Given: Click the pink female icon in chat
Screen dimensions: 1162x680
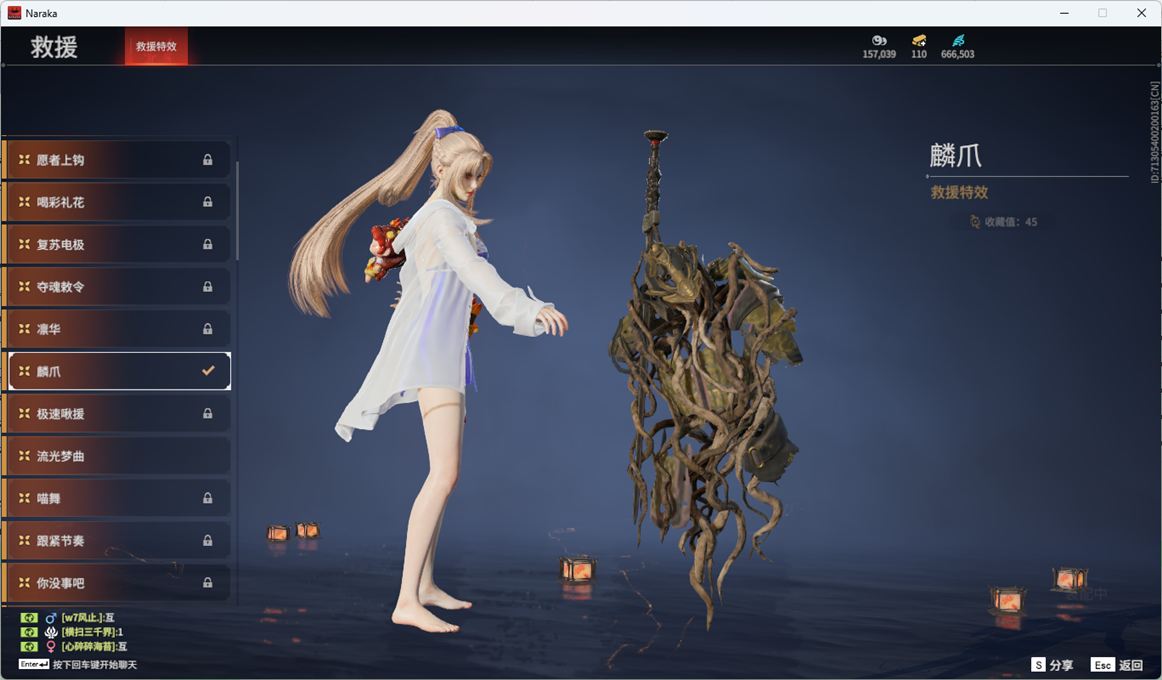Looking at the screenshot, I should click(x=51, y=647).
